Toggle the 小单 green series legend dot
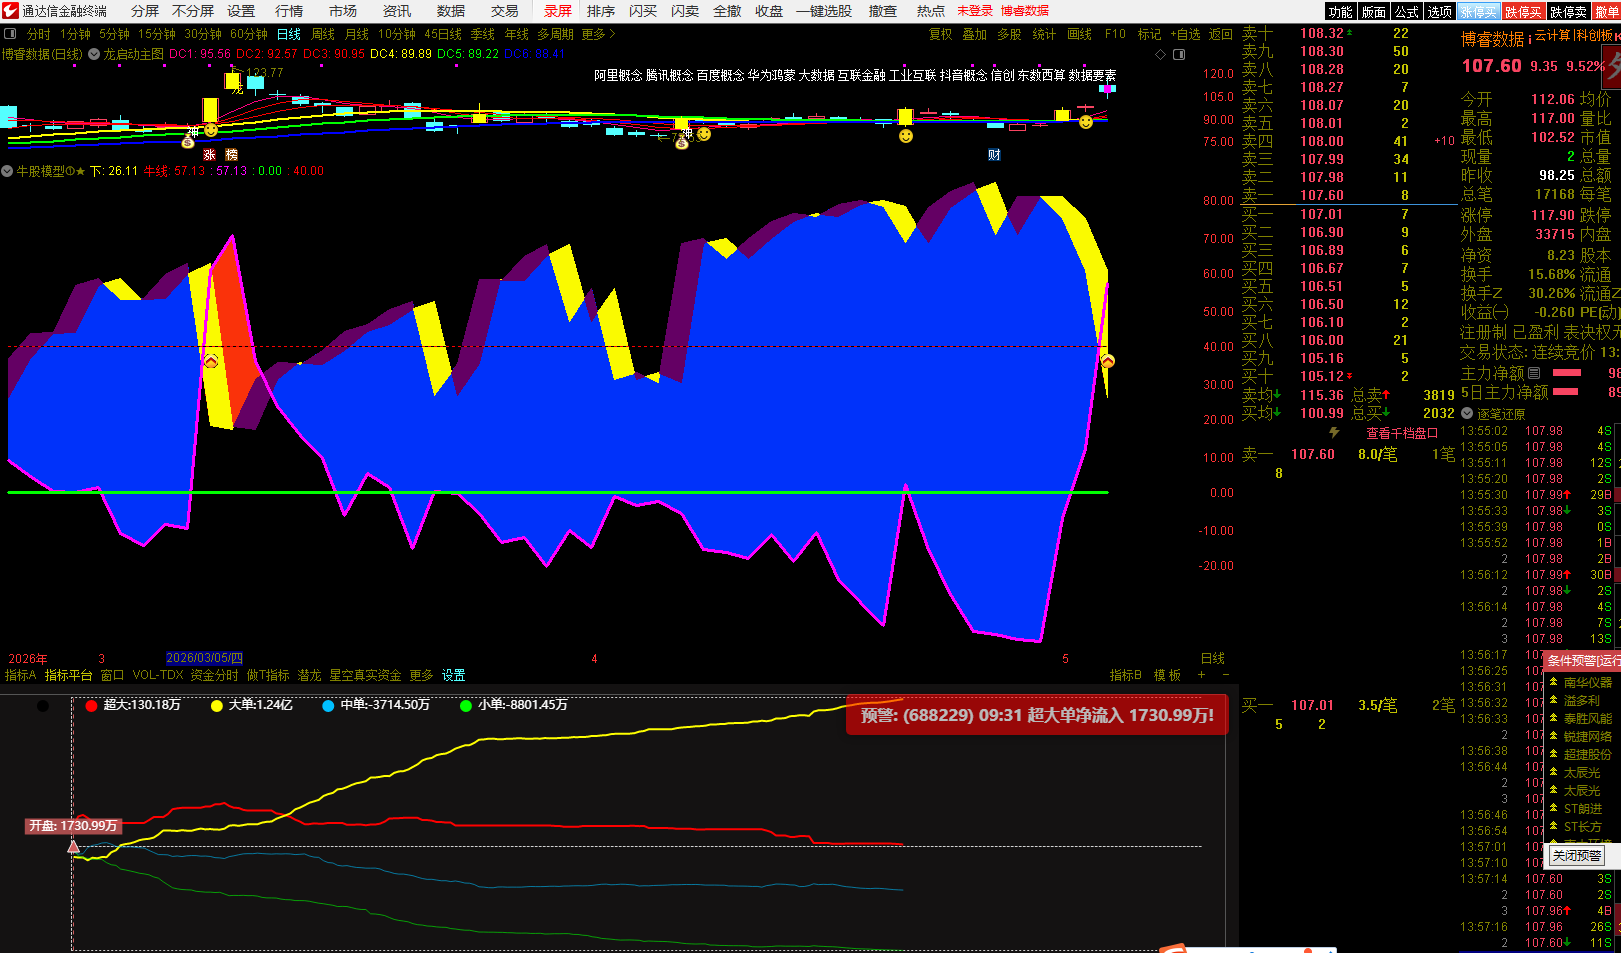This screenshot has height=953, width=1621. click(x=466, y=706)
